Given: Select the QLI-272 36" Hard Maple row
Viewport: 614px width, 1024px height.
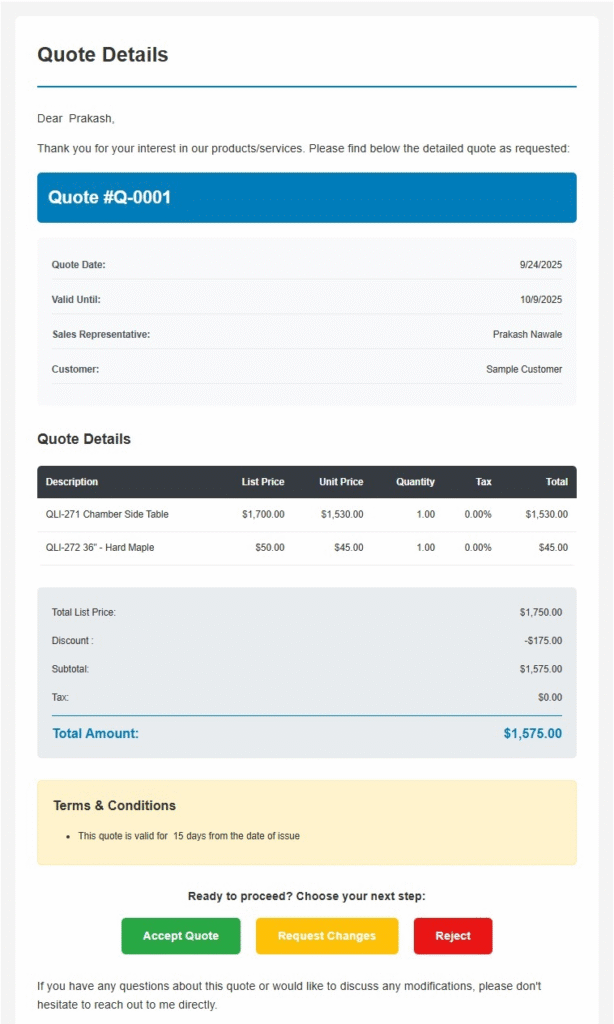Looking at the screenshot, I should (x=100, y=548).
